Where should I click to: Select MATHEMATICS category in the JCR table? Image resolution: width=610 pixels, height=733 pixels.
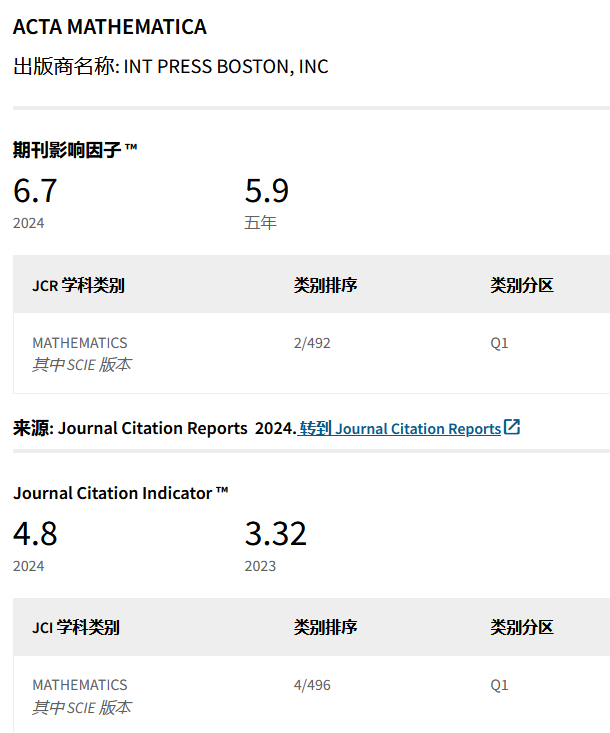point(80,343)
